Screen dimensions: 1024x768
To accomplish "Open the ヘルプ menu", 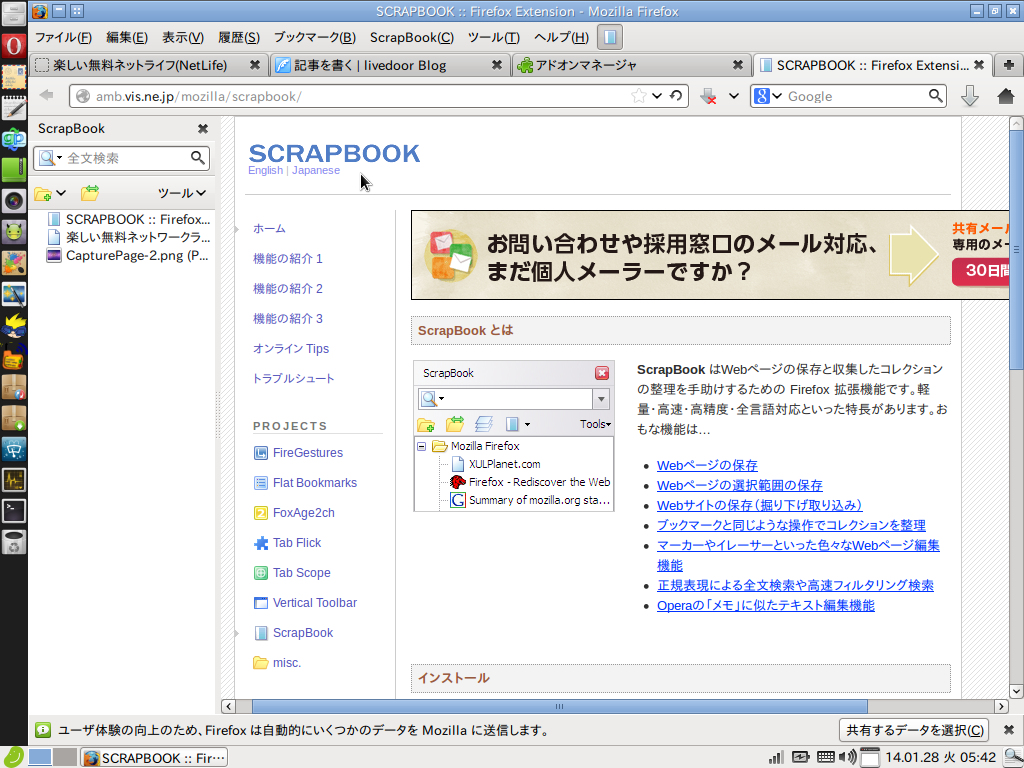I will 561,38.
